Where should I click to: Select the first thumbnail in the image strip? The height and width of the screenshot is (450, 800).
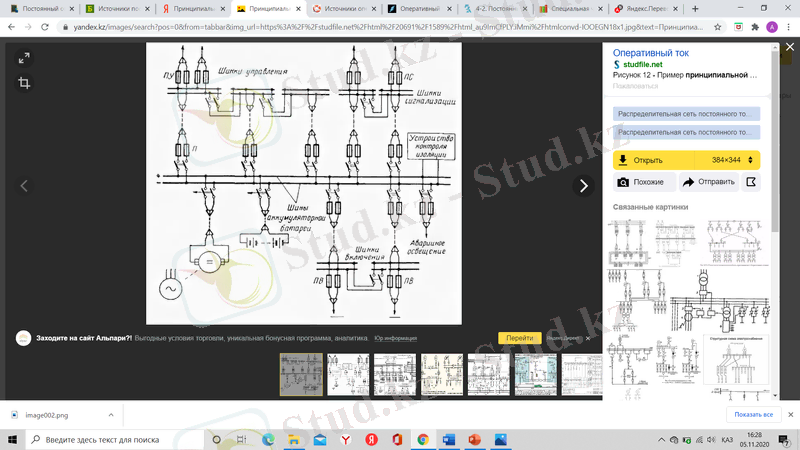[x=301, y=374]
